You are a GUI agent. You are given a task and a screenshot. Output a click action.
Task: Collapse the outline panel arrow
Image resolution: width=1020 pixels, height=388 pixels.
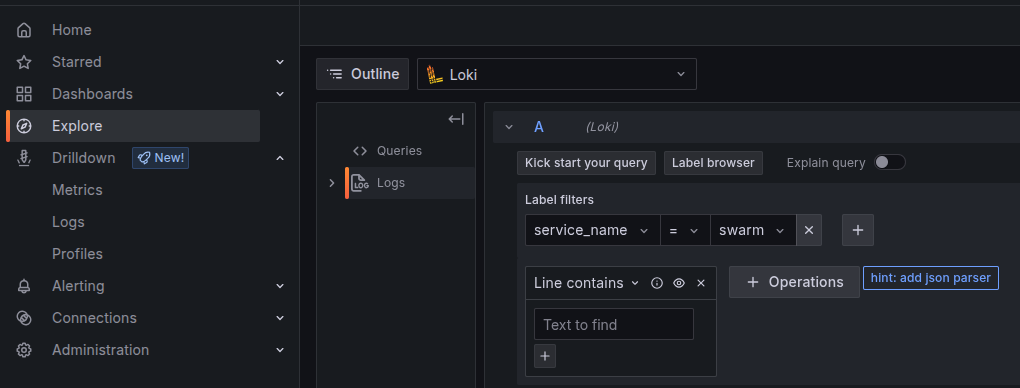point(456,119)
